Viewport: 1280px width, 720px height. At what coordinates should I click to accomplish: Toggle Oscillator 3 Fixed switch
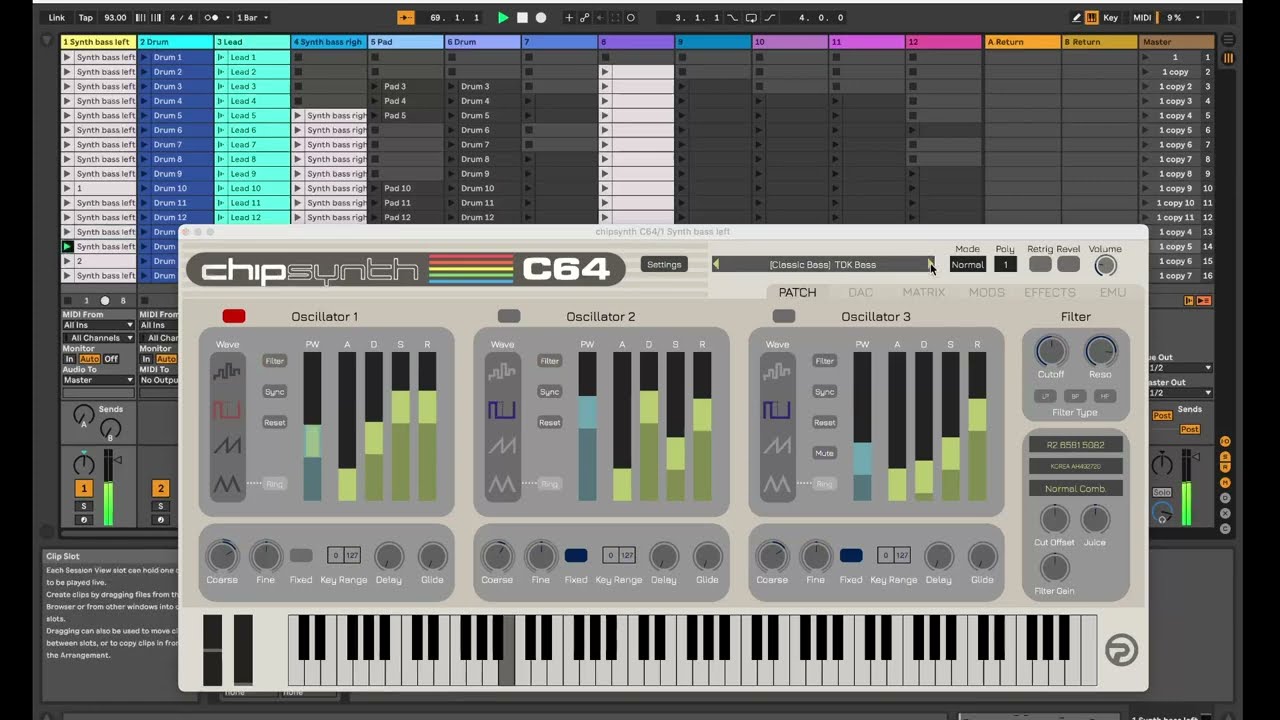tap(851, 555)
